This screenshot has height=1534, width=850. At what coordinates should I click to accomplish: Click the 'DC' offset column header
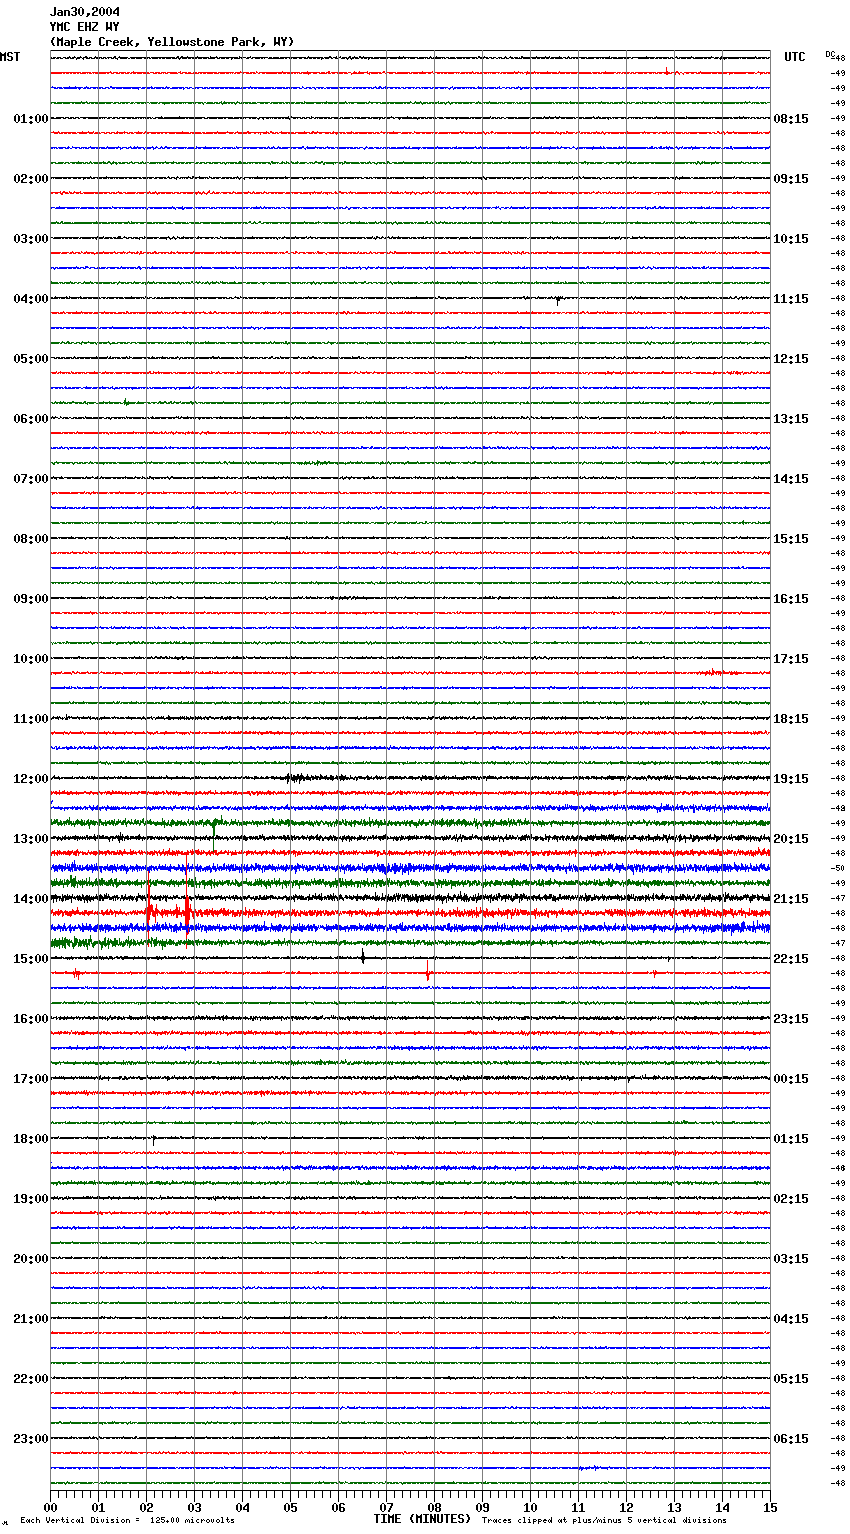[x=829, y=54]
